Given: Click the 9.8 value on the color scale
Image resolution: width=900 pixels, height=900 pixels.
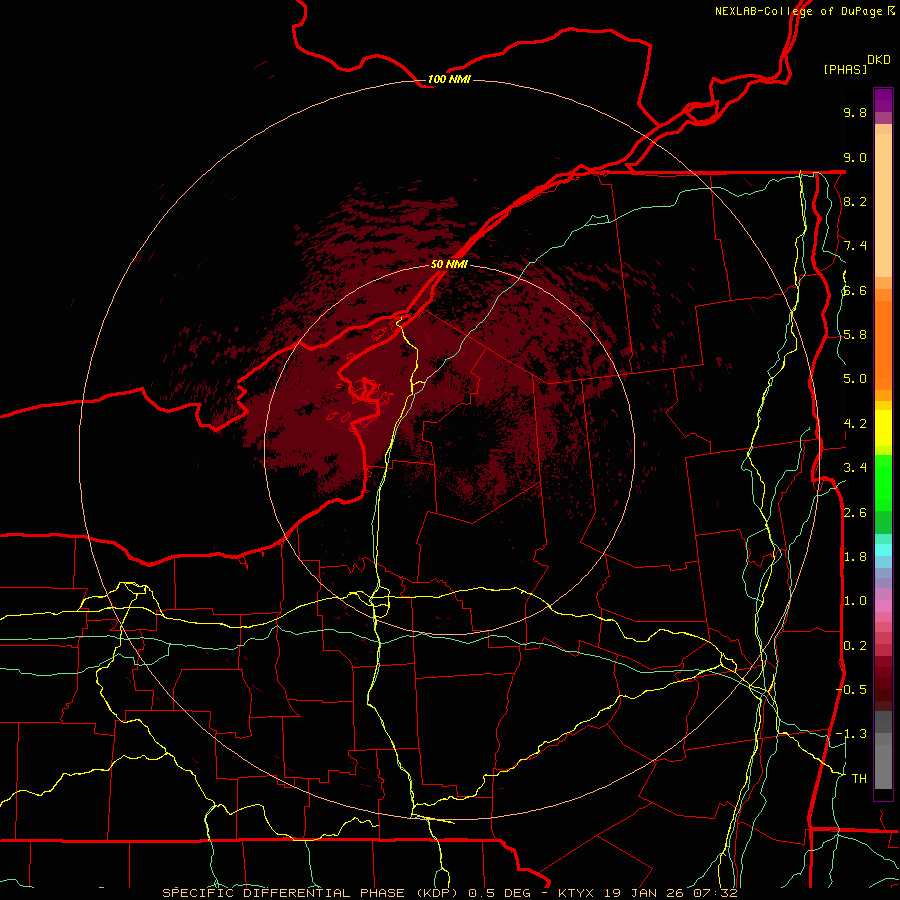Looking at the screenshot, I should (x=855, y=112).
